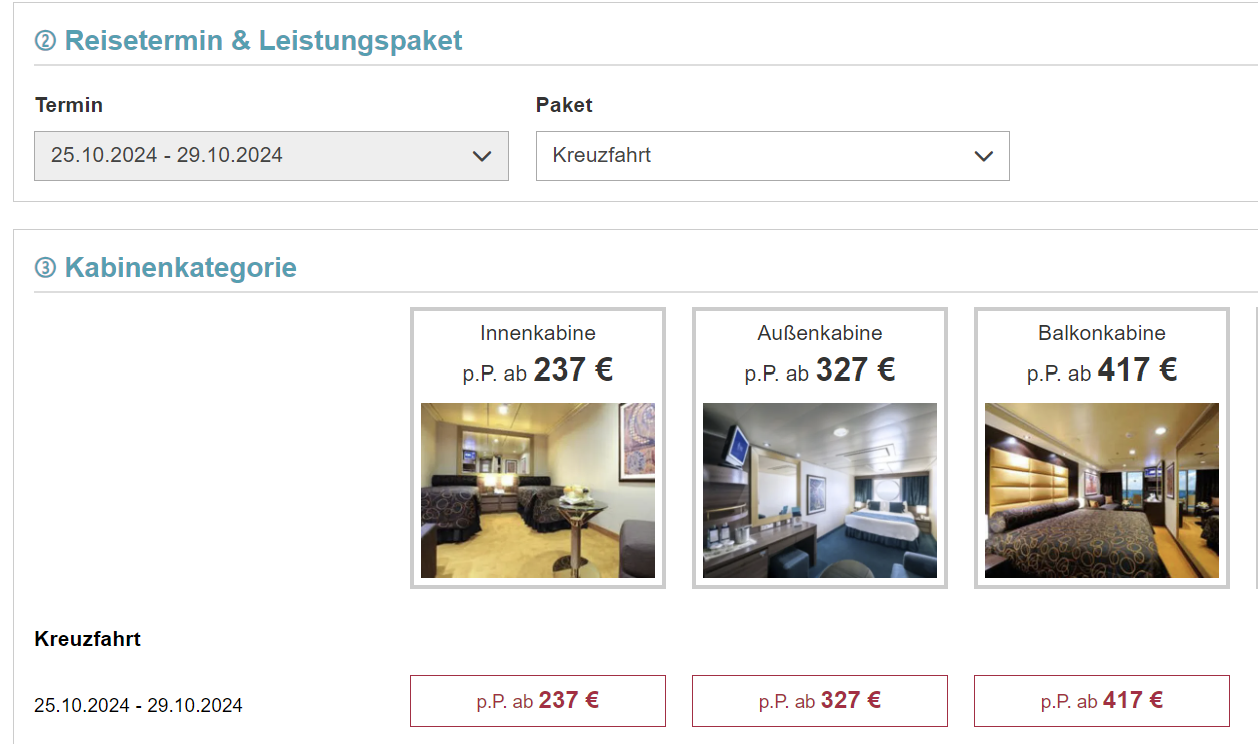The width and height of the screenshot is (1258, 744).
Task: Click the bold Kreuzfahrt row label
Action: point(88,639)
